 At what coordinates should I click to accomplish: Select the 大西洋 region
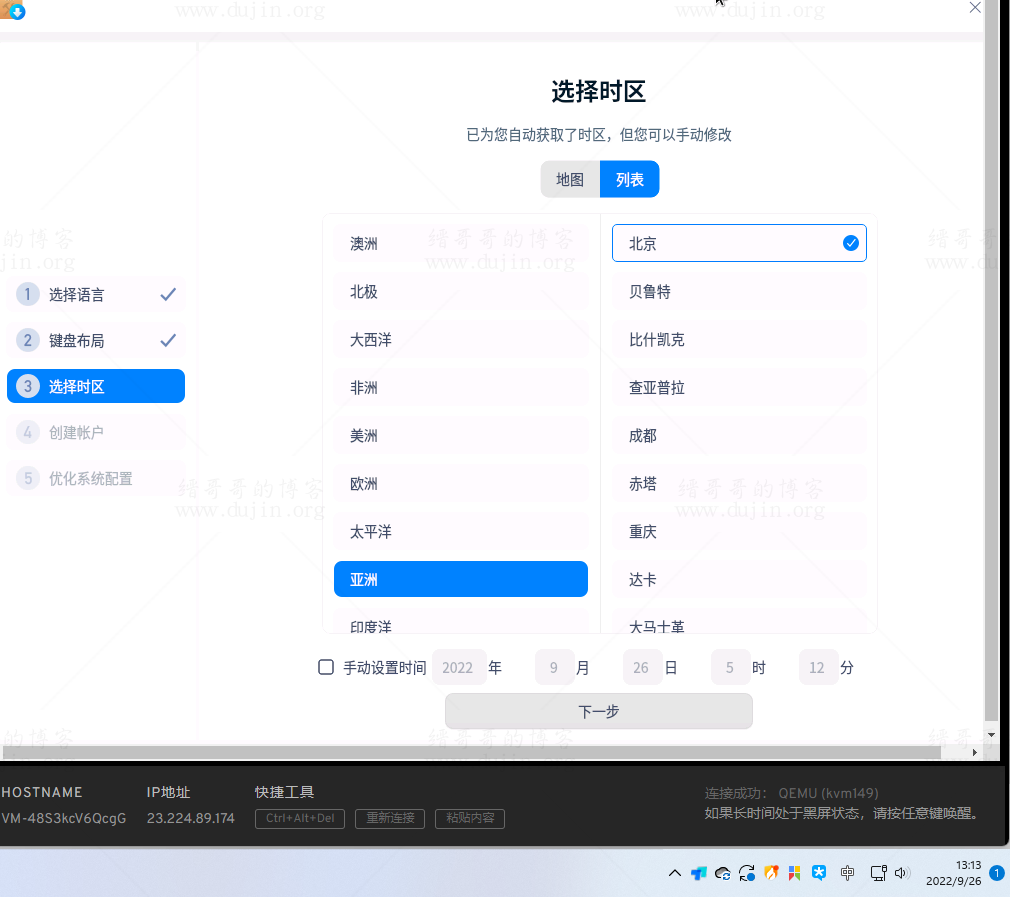pos(461,340)
